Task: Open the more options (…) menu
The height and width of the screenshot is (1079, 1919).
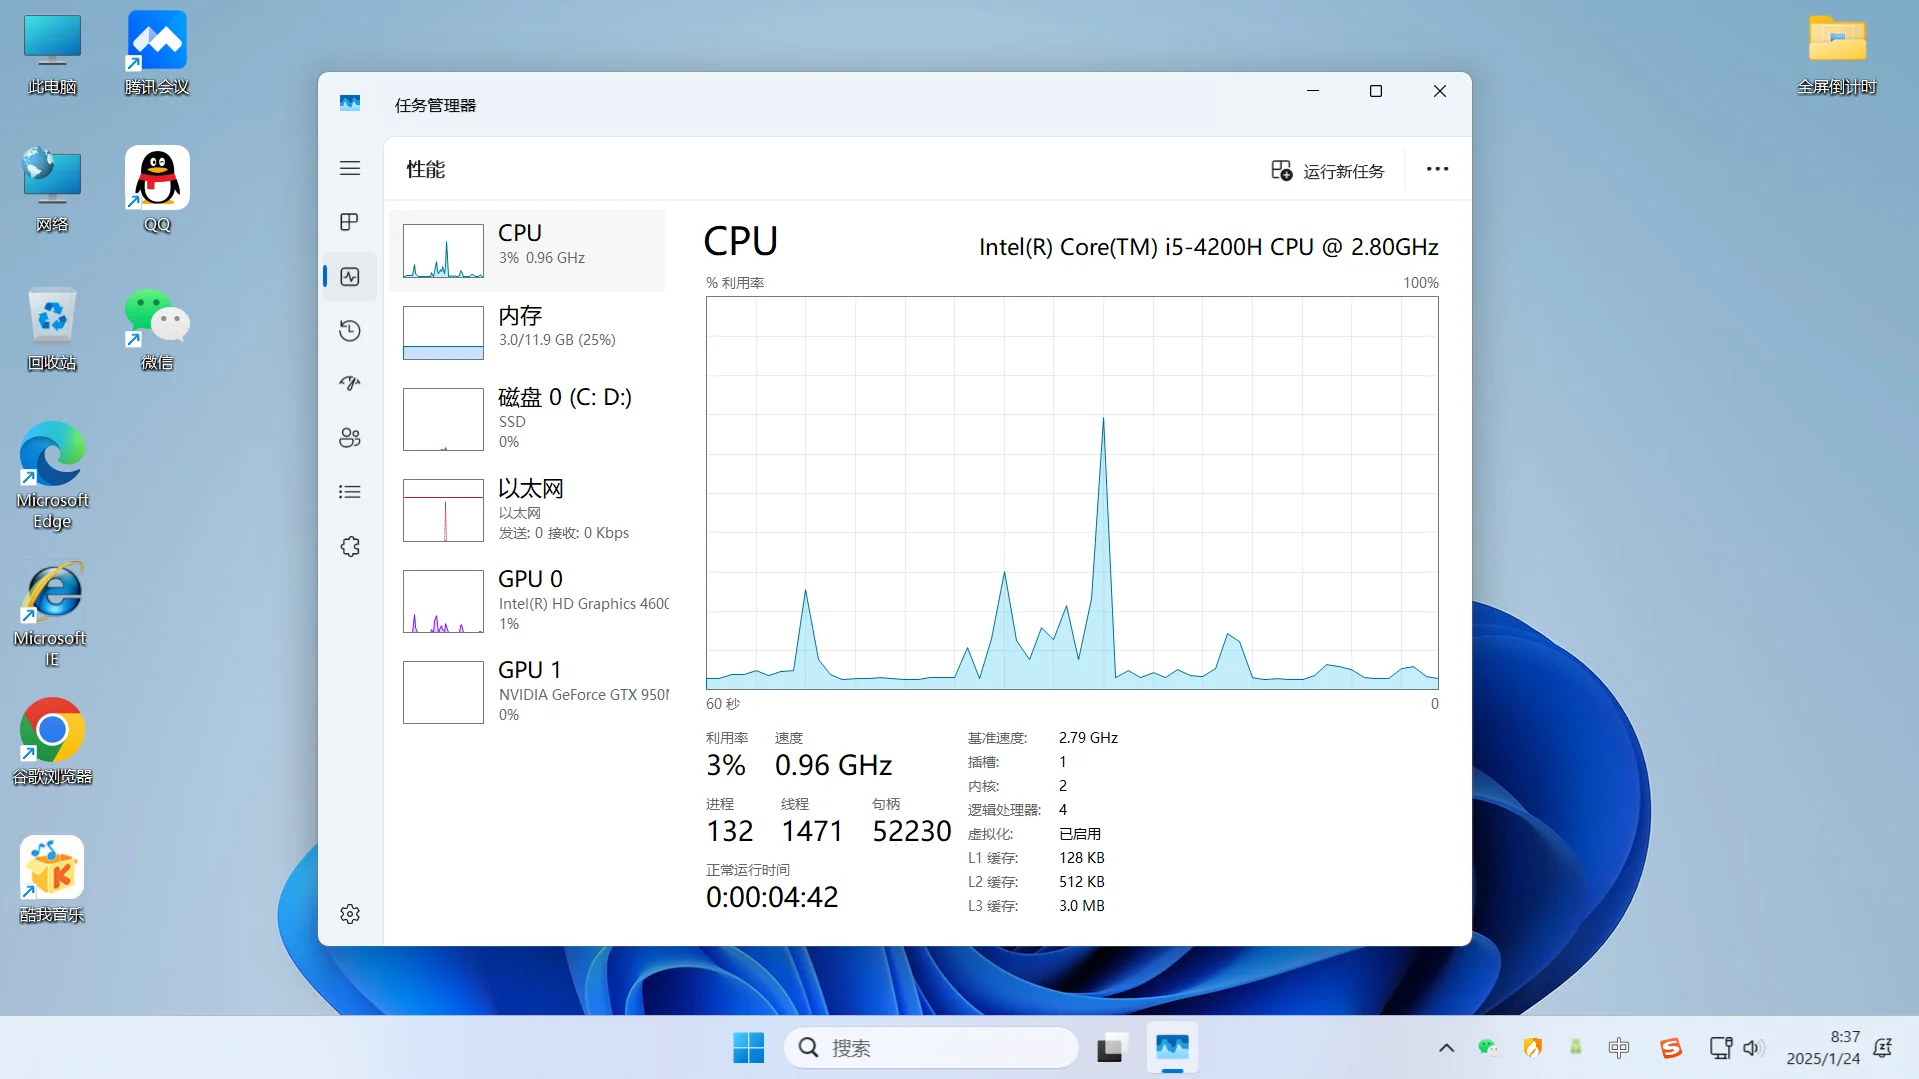Action: tap(1437, 169)
